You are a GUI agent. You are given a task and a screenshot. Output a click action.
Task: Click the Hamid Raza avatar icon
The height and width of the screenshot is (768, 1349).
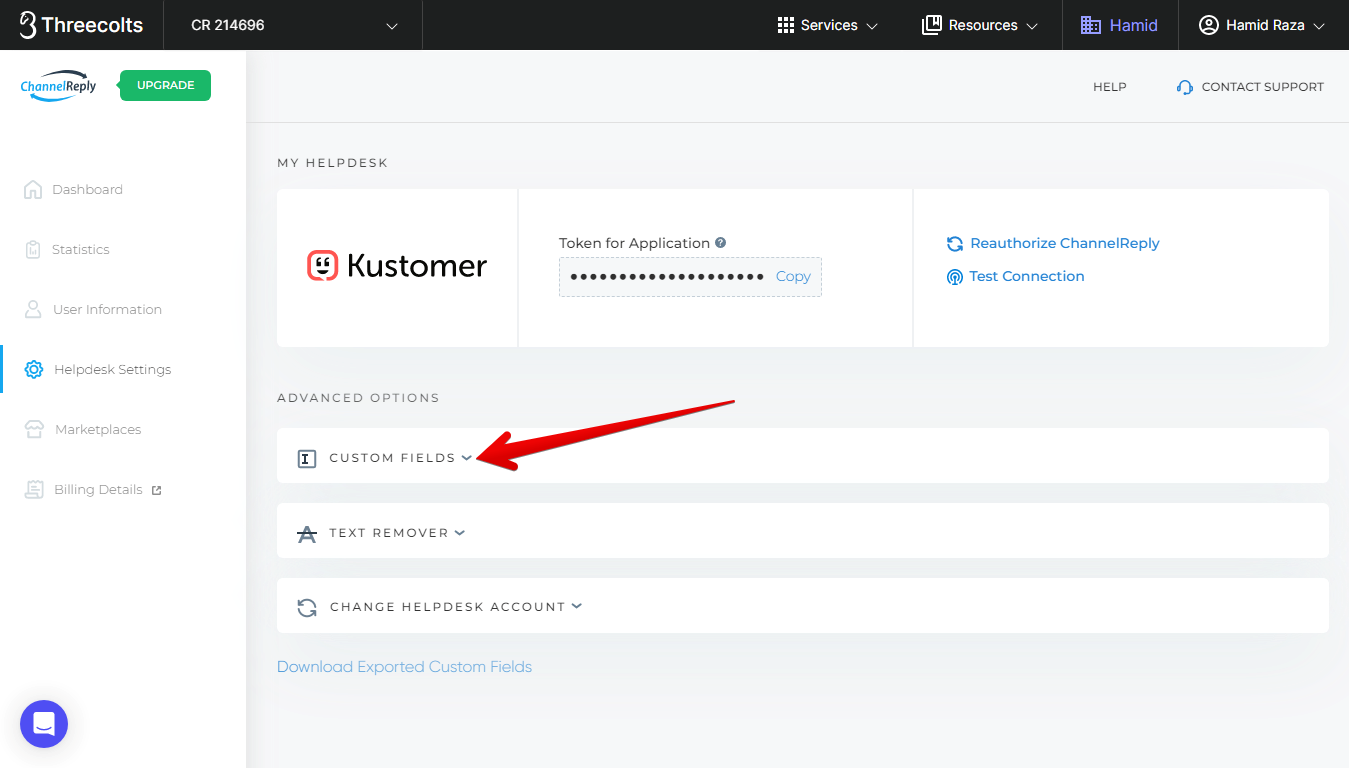[x=1209, y=25]
